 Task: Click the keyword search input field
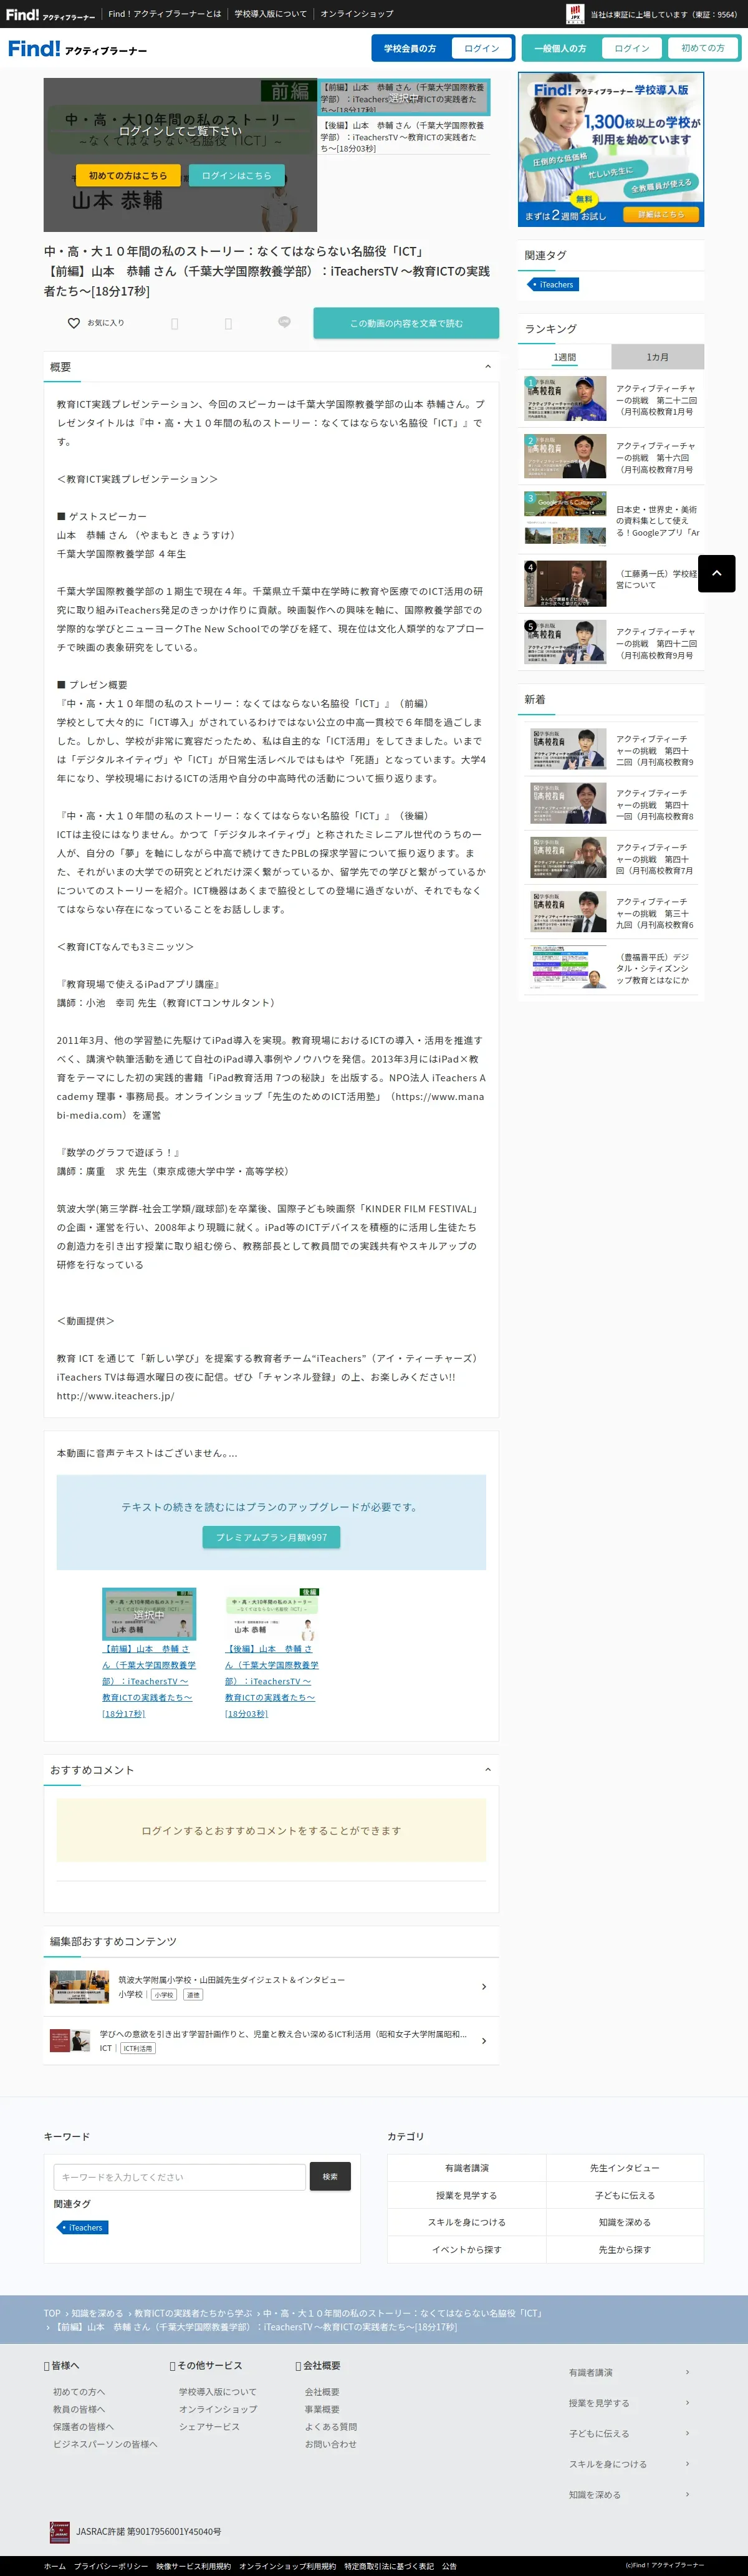[x=180, y=2177]
